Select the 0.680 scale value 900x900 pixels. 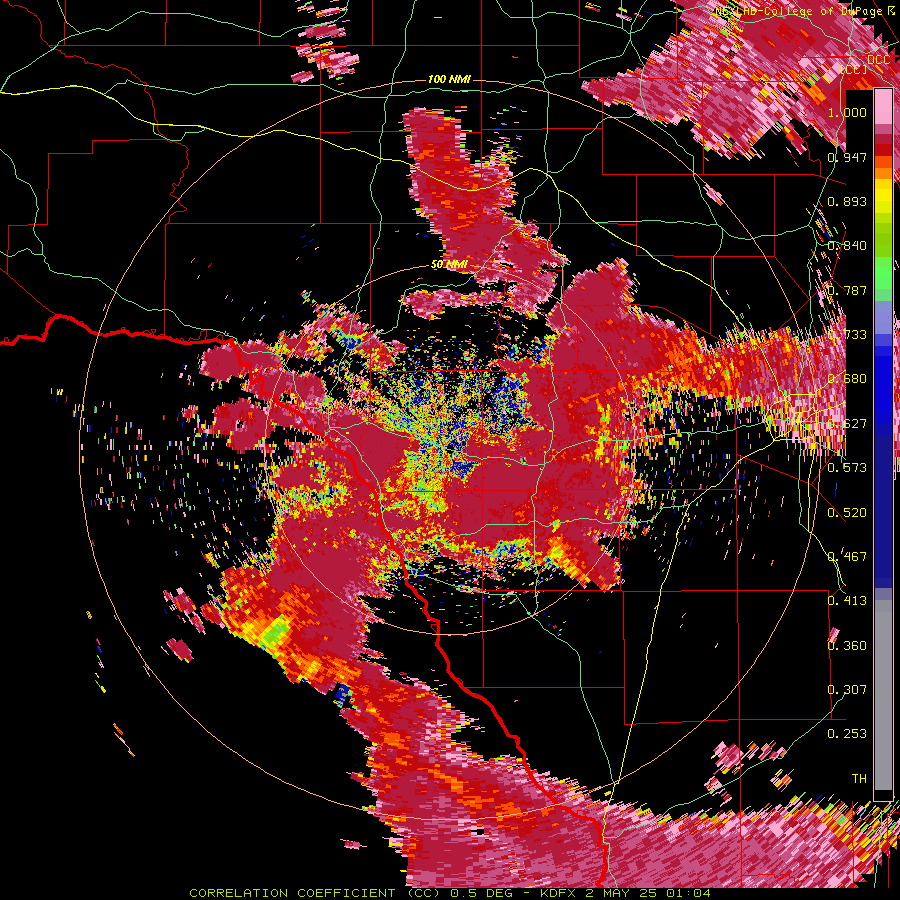click(847, 378)
